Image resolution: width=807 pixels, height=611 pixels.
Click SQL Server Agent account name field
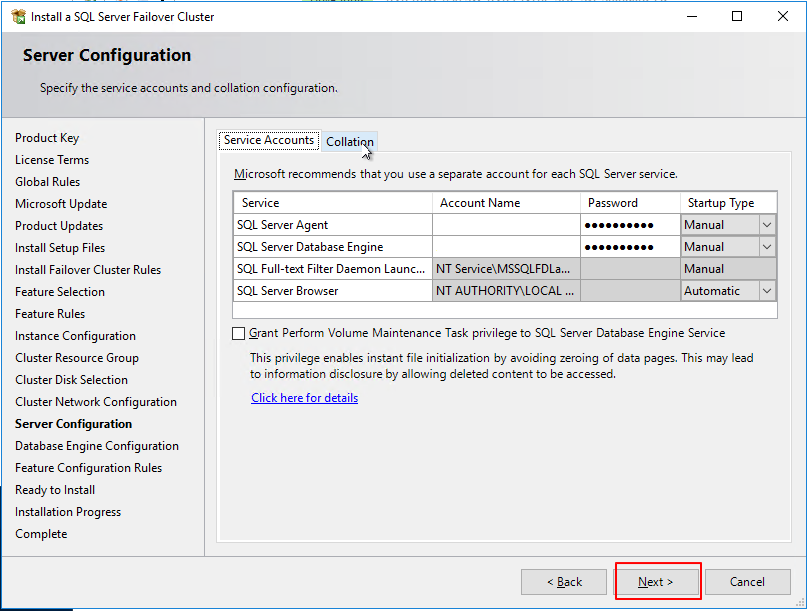506,225
